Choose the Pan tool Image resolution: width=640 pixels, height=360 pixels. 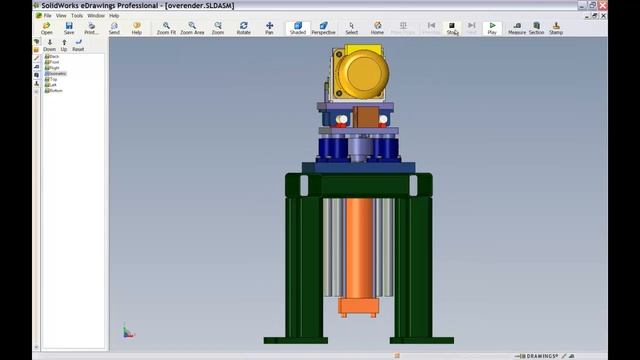pyautogui.click(x=269, y=28)
